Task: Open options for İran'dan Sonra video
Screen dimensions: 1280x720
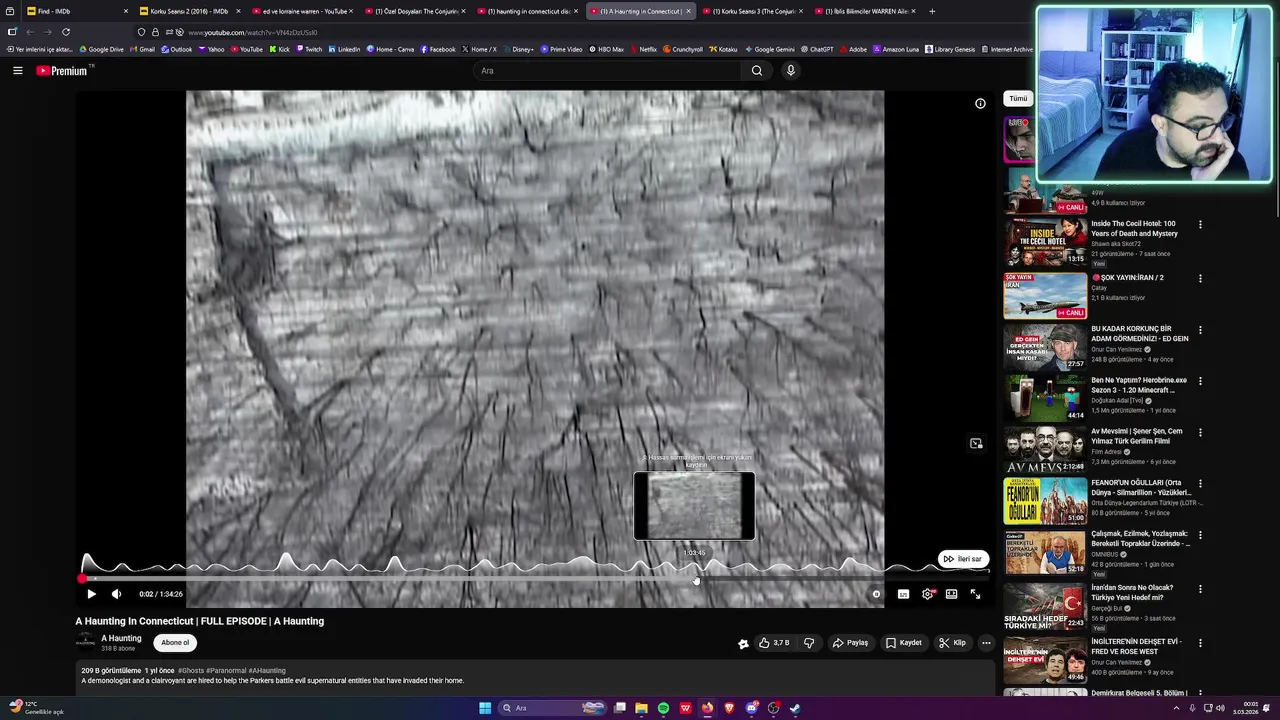Action: [1200, 588]
